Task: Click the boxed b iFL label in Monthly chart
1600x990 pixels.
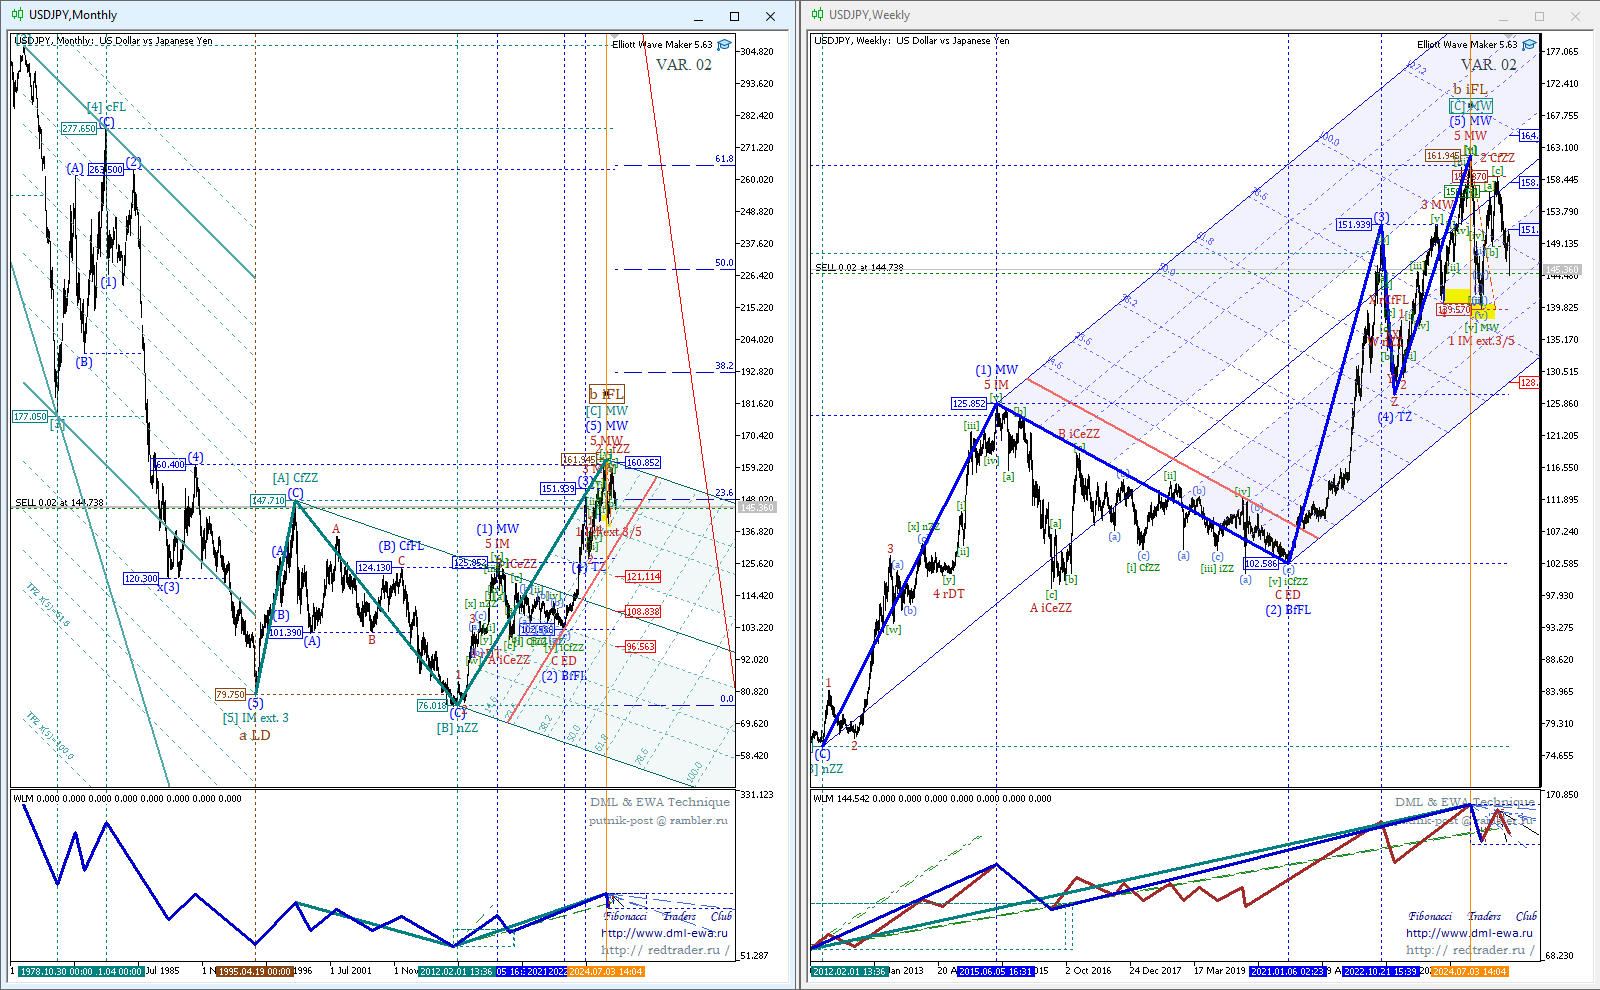Action: (607, 394)
